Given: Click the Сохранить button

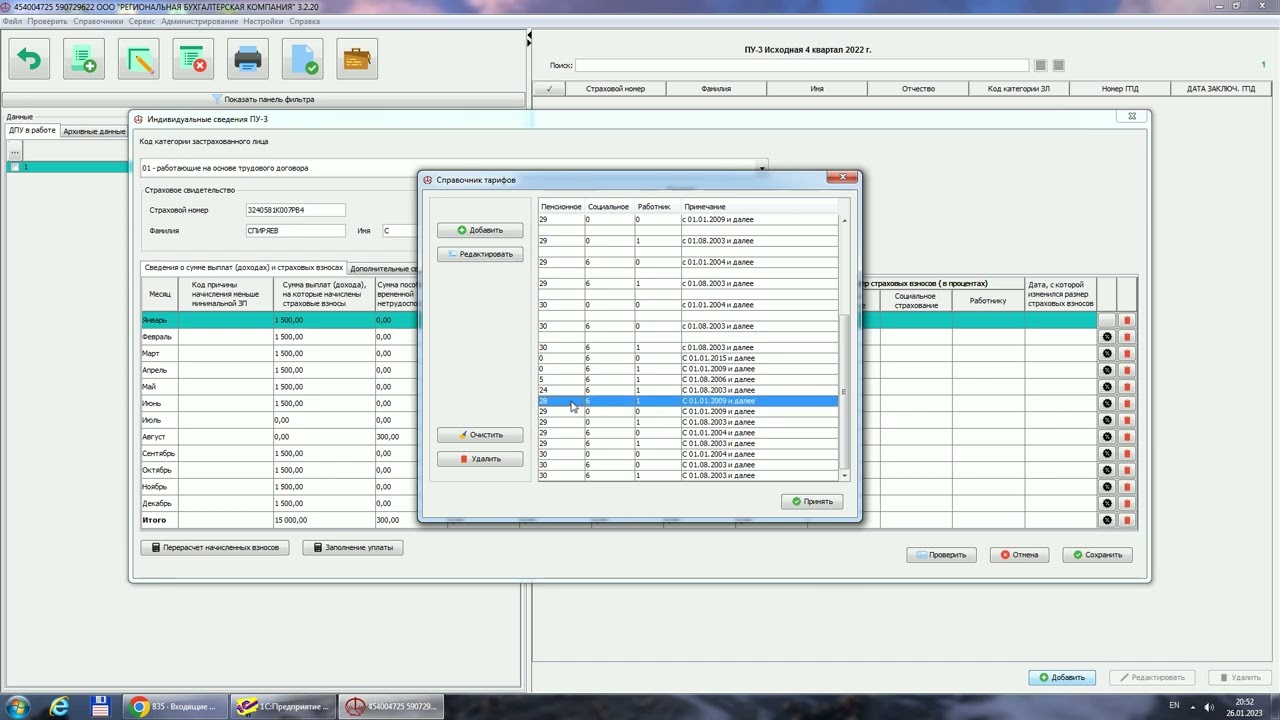Looking at the screenshot, I should [1097, 555].
